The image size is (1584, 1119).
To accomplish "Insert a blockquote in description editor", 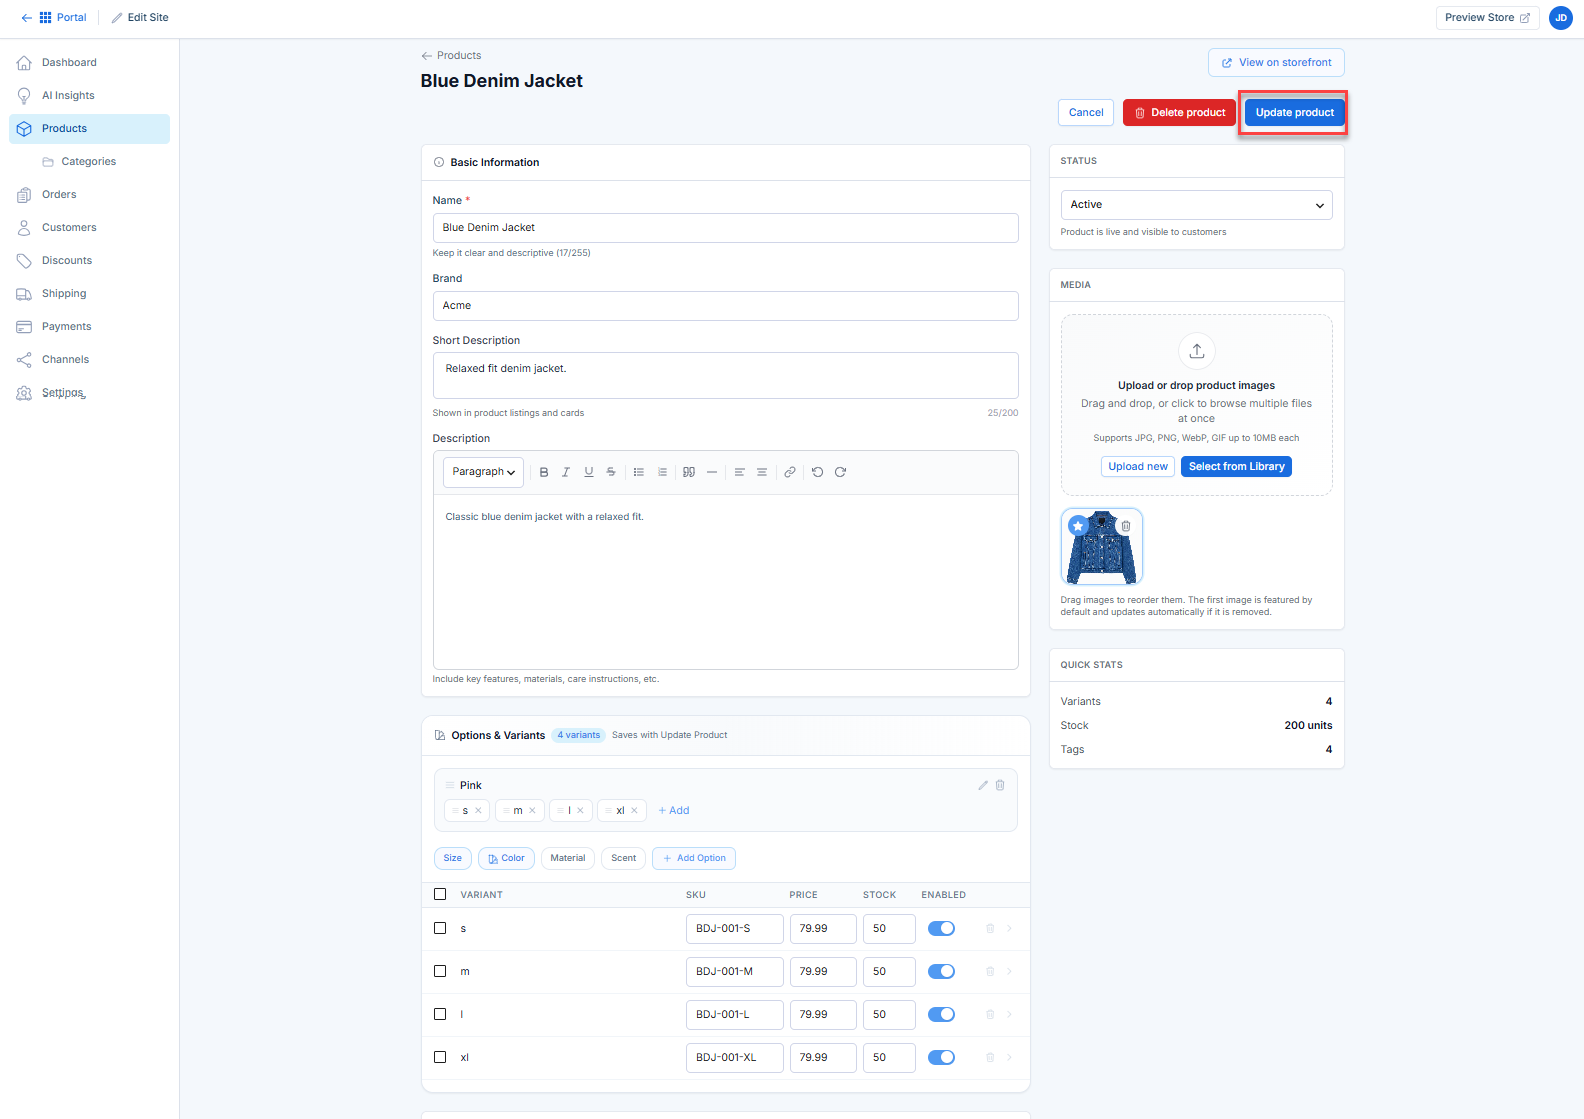I will 689,472.
